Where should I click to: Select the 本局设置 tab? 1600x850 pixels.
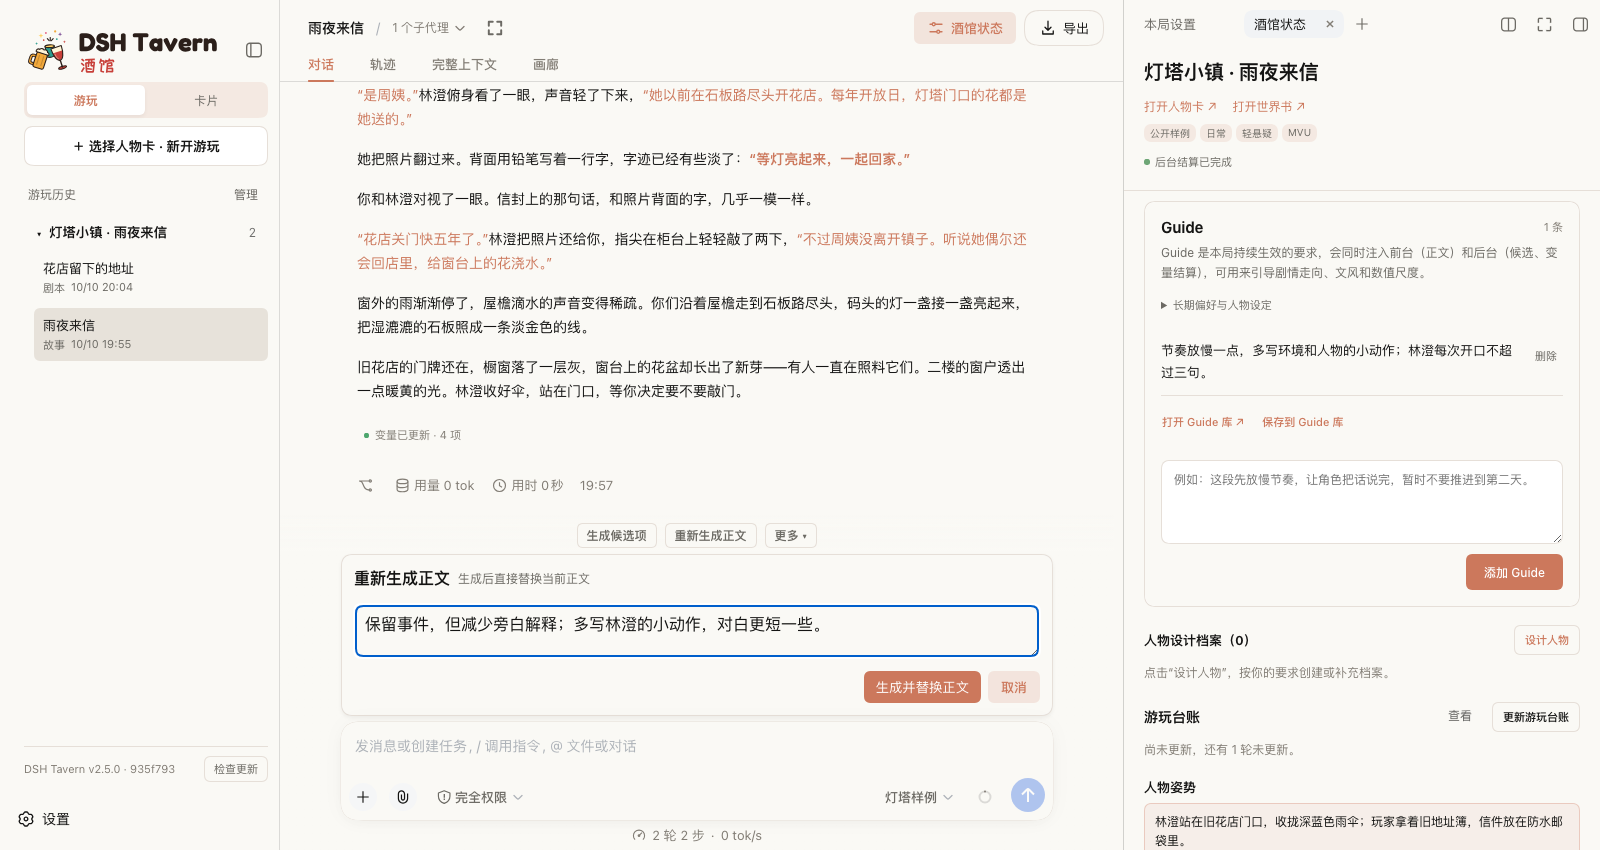[x=1170, y=25]
